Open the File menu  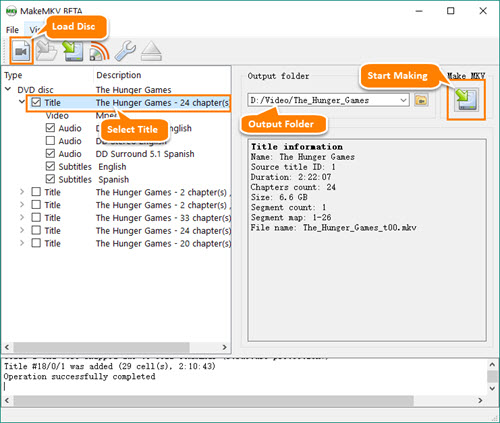[x=12, y=30]
